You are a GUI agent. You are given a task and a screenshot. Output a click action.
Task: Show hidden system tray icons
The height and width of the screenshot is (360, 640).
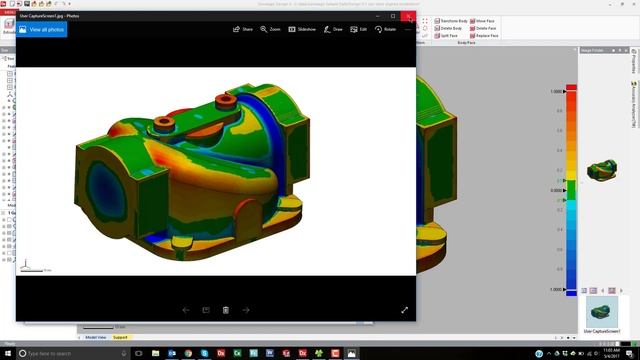[549, 353]
